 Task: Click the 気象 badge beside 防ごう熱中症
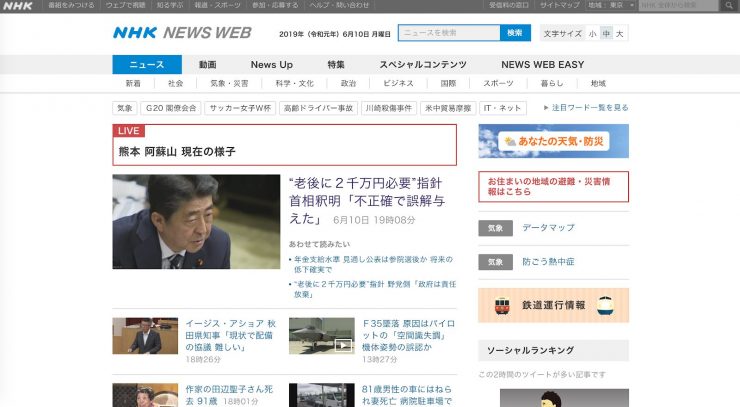click(495, 262)
